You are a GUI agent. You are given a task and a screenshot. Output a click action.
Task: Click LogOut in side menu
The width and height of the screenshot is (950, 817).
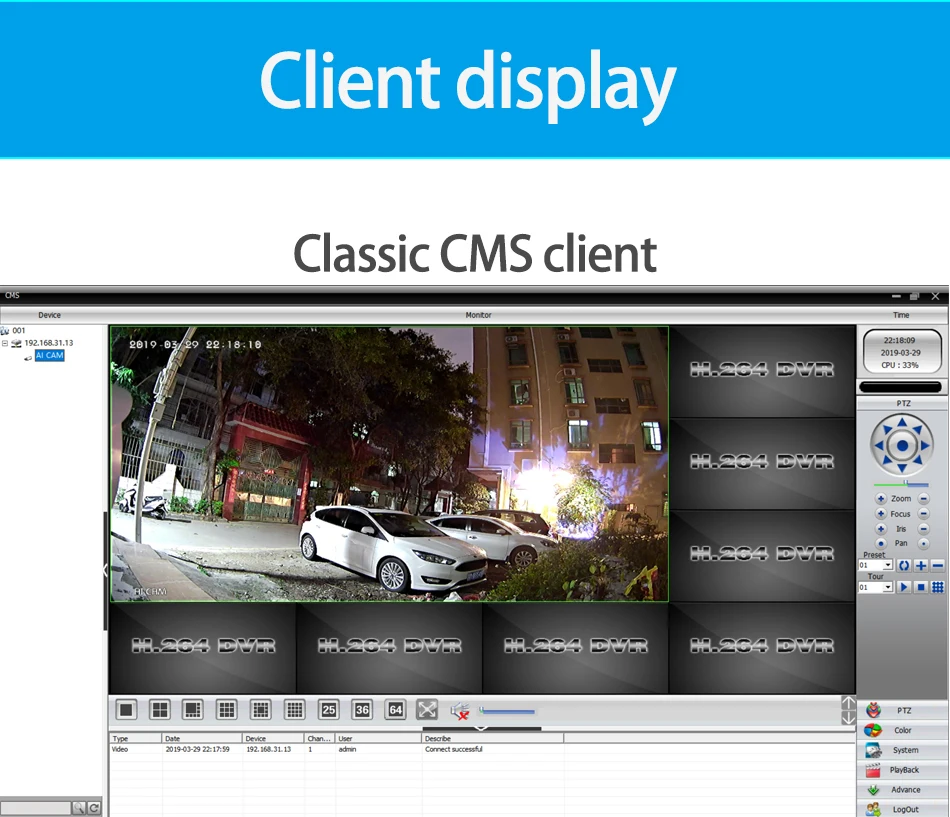(903, 809)
